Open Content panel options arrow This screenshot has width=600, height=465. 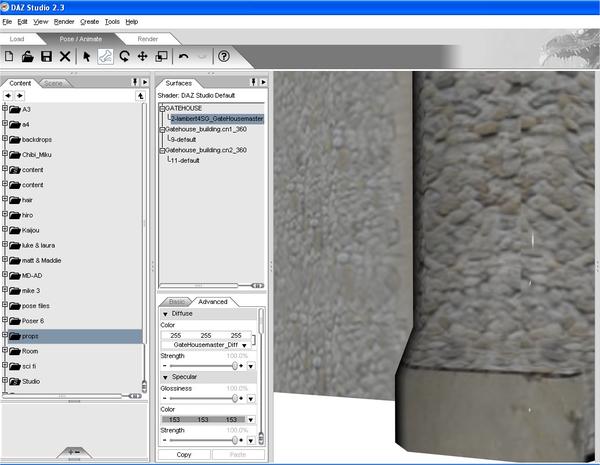[x=145, y=82]
